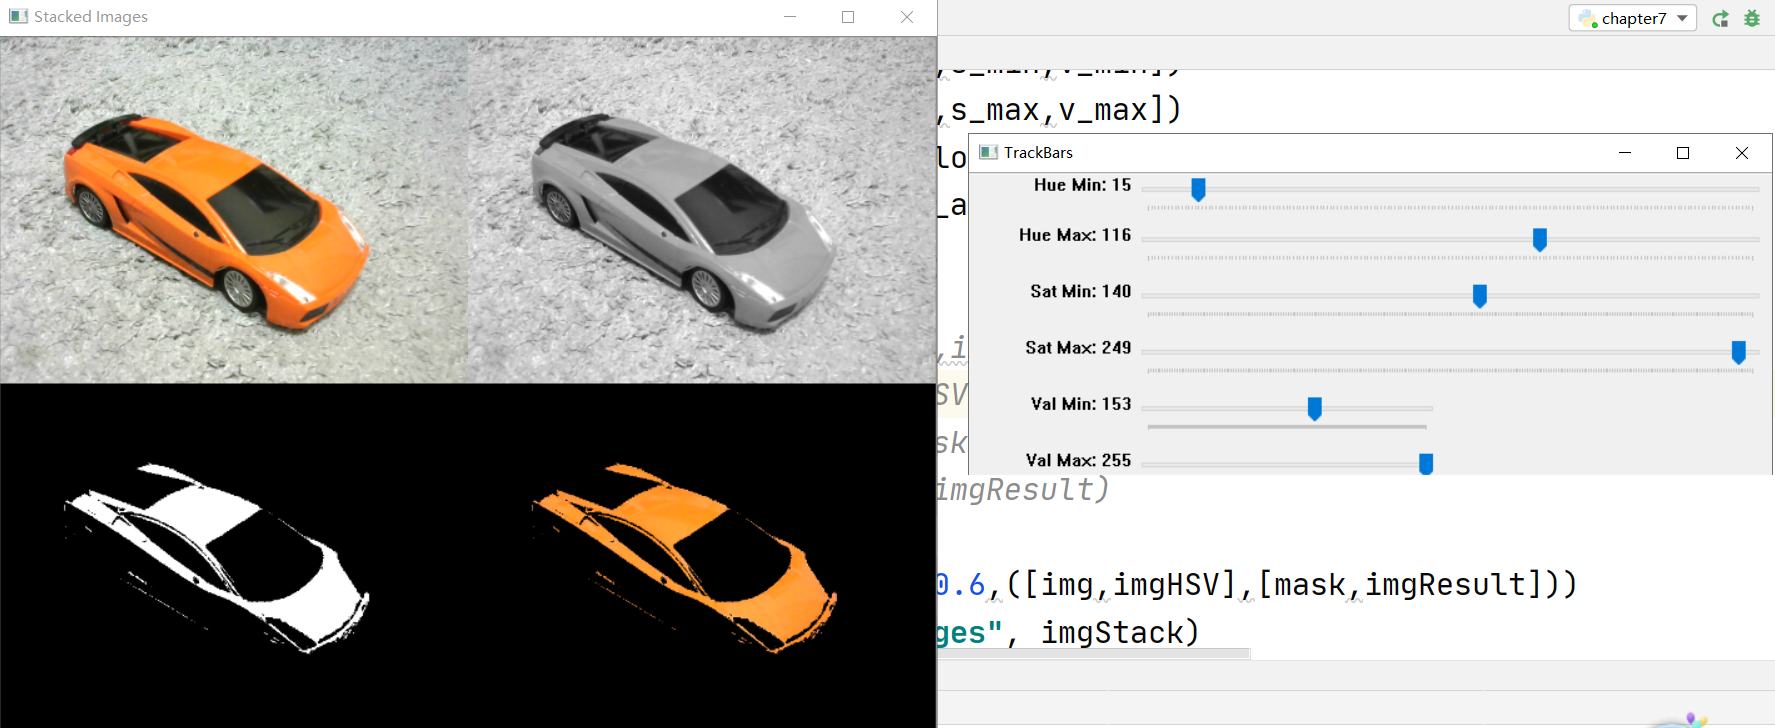Screen dimensions: 1775x728
Task: Minimize the Stacked Images window
Action: pyautogui.click(x=790, y=17)
